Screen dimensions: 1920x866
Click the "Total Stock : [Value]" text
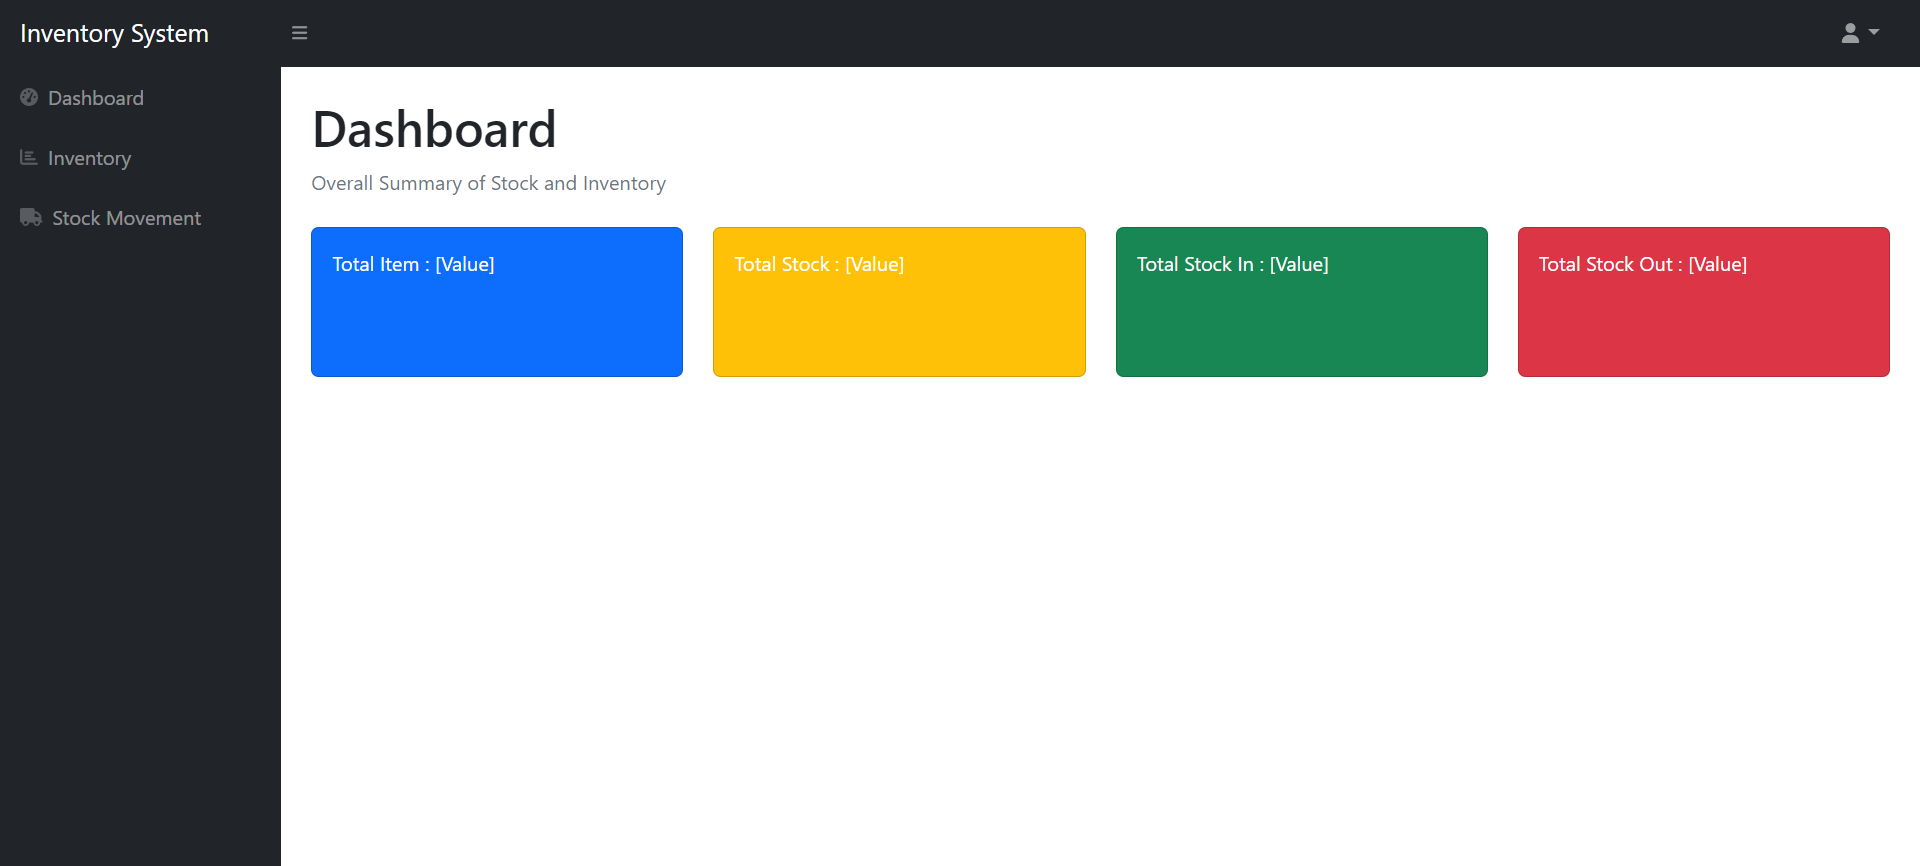(x=819, y=264)
